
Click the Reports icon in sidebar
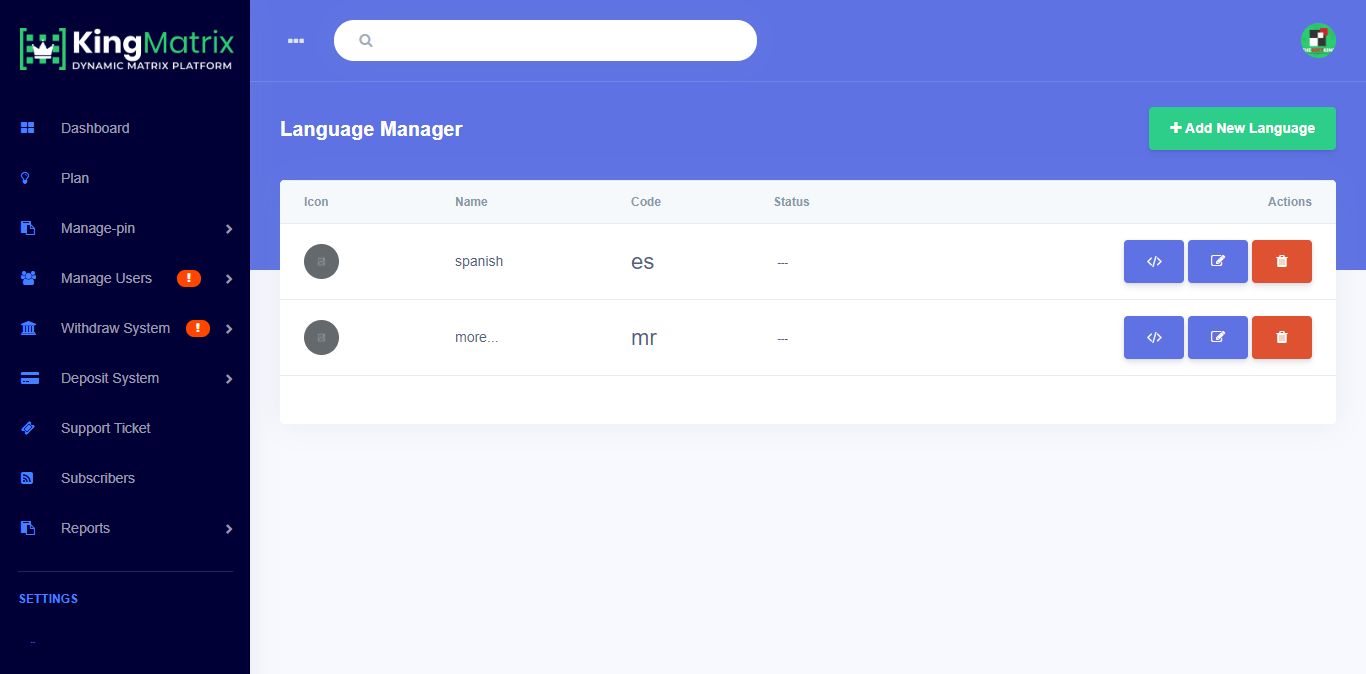coord(28,528)
